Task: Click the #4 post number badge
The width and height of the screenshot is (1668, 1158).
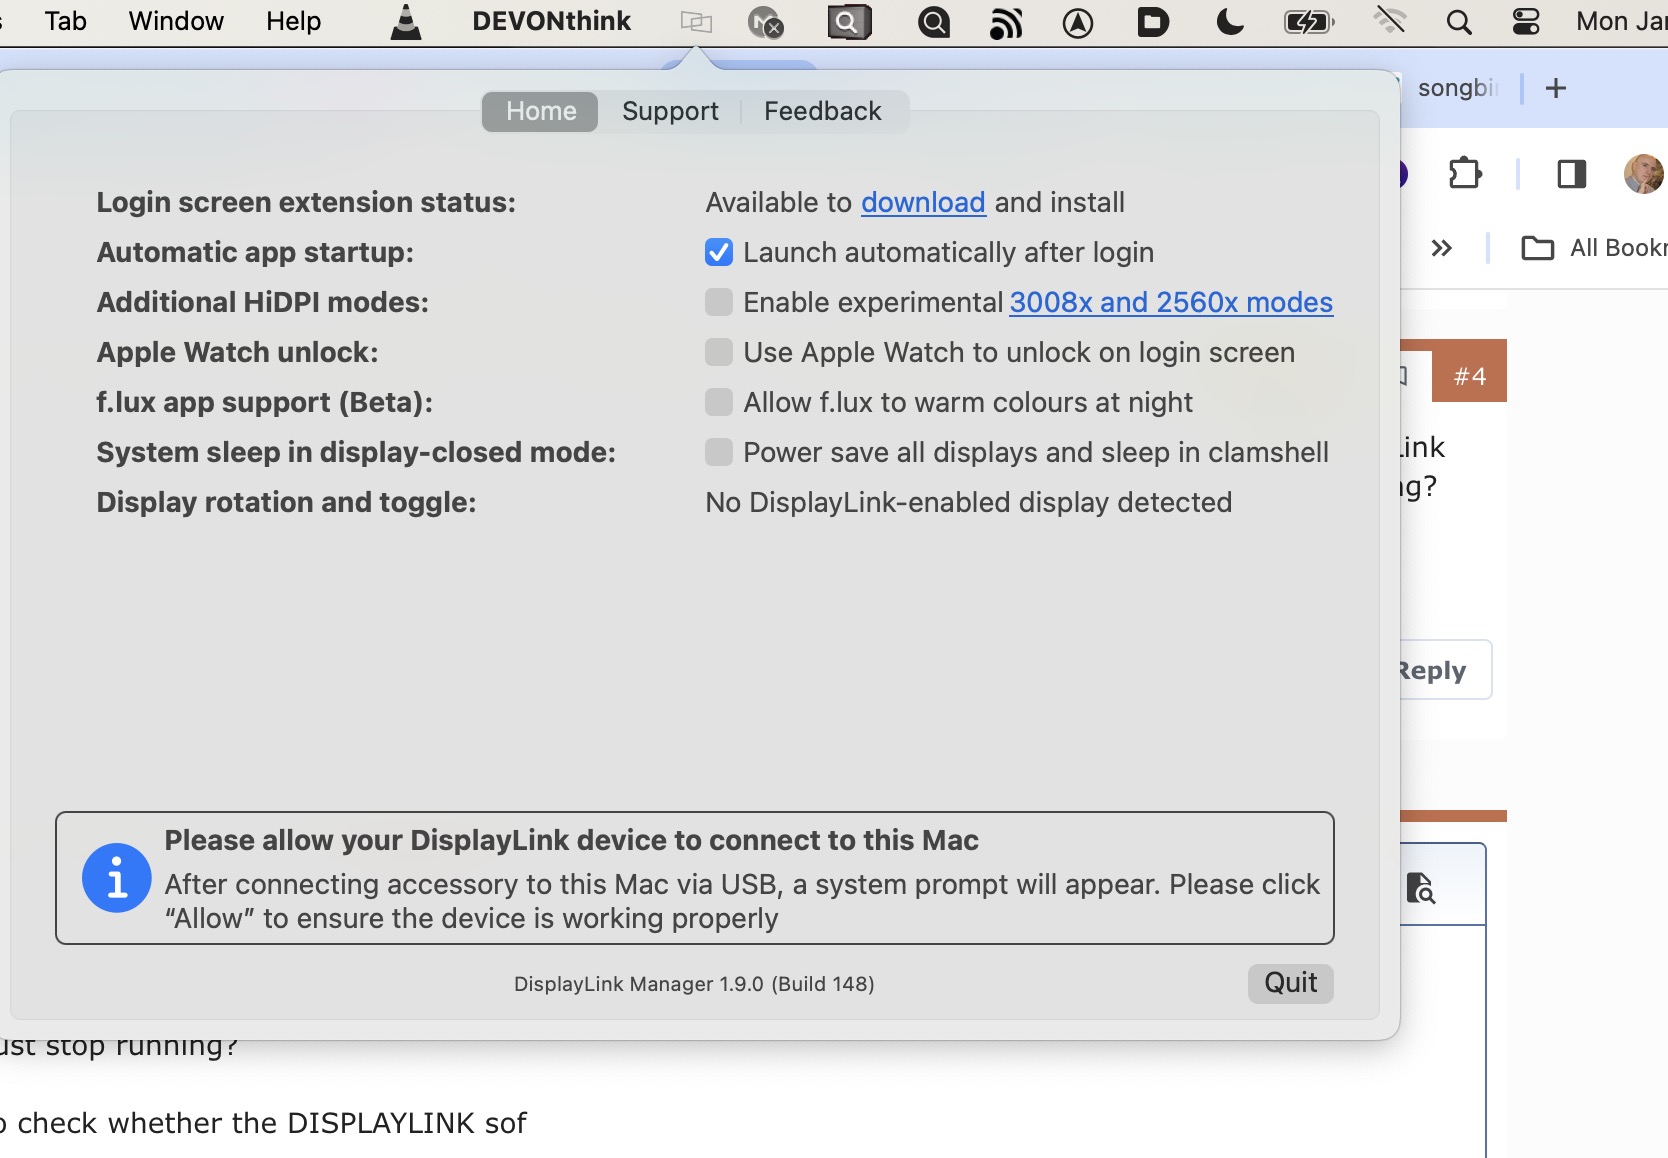Action: (x=1470, y=376)
